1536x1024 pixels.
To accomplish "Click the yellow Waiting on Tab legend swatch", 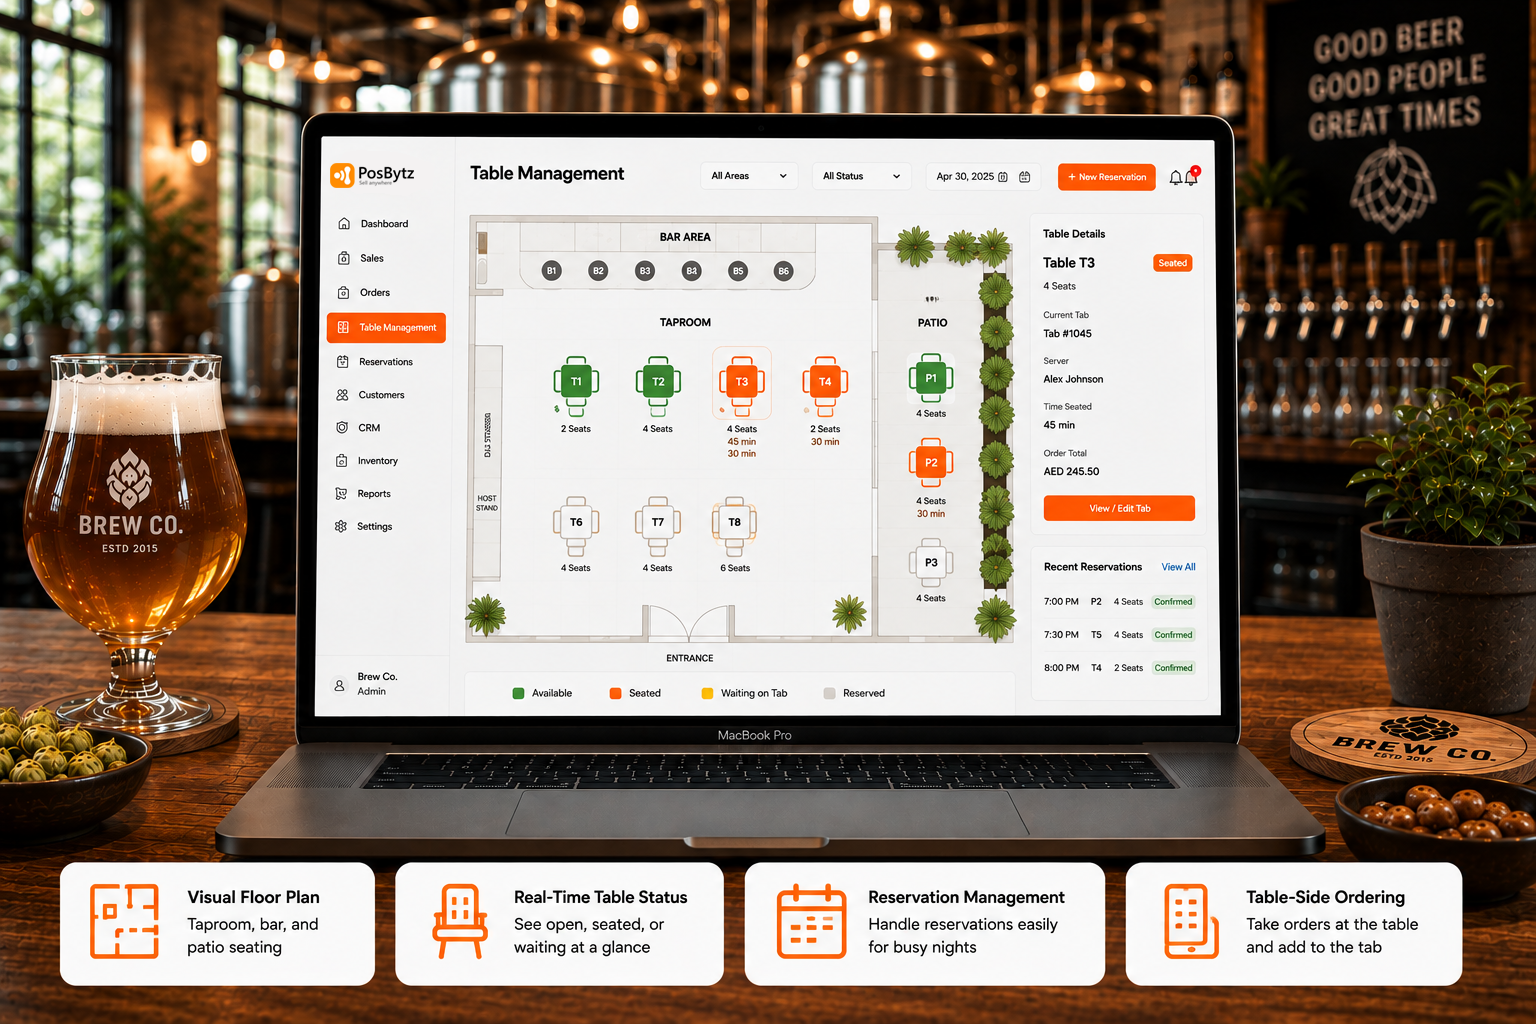I will 707,693.
